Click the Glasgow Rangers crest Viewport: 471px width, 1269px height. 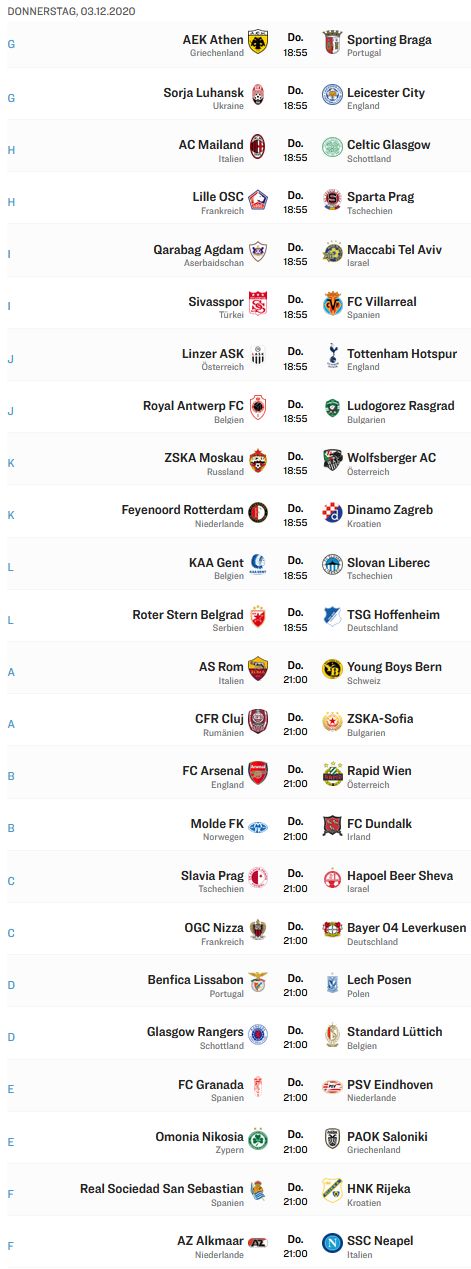[258, 1033]
